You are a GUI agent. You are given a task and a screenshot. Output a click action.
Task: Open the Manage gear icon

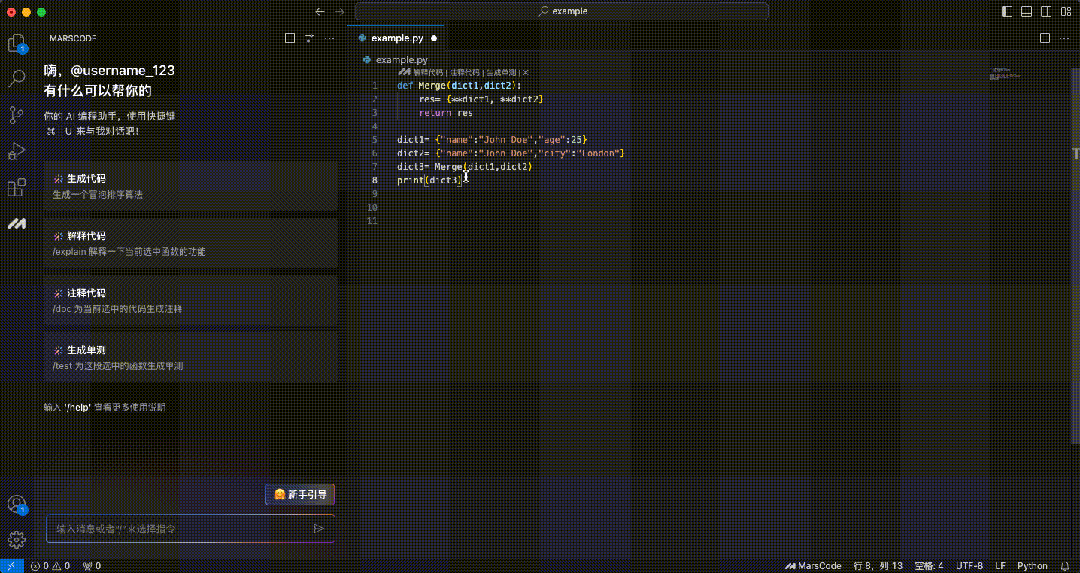[16, 540]
